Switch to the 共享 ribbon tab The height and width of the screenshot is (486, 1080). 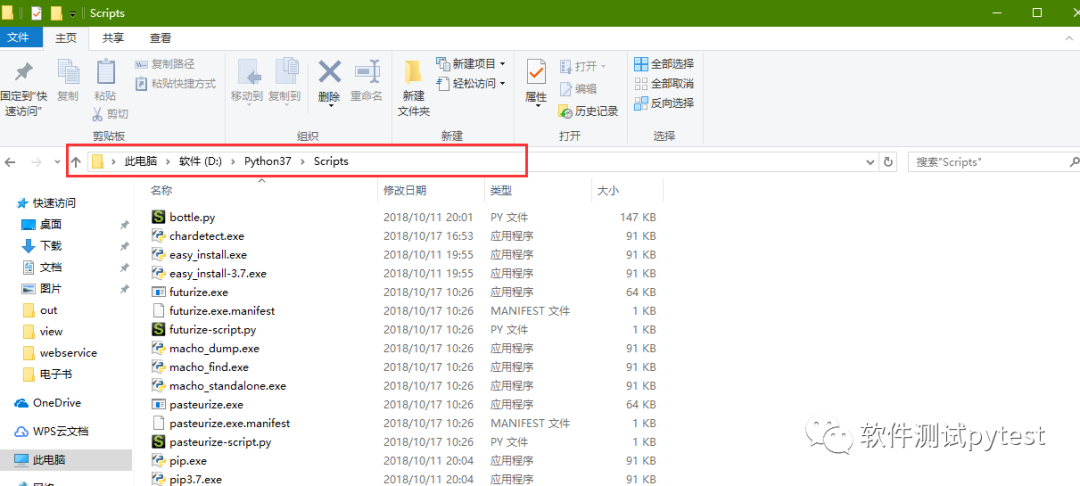click(x=113, y=39)
